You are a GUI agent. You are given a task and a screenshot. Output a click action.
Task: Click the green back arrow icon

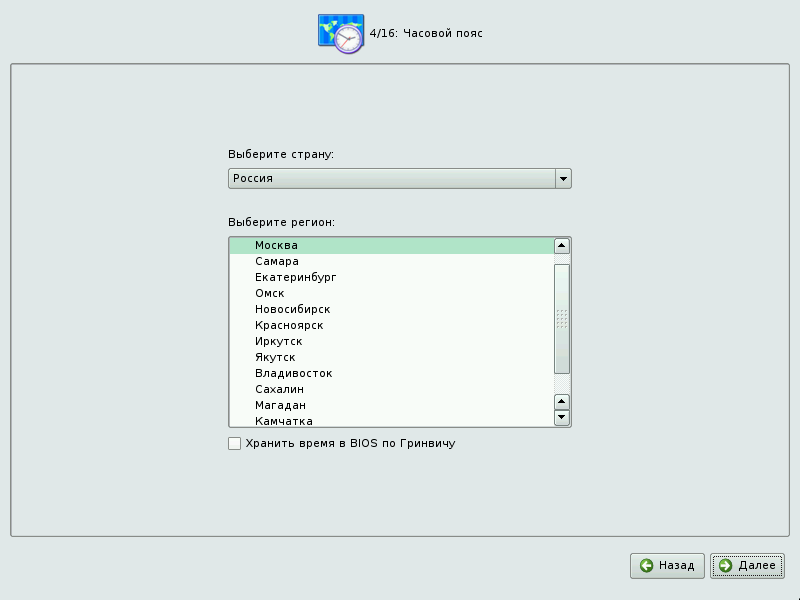pos(647,566)
